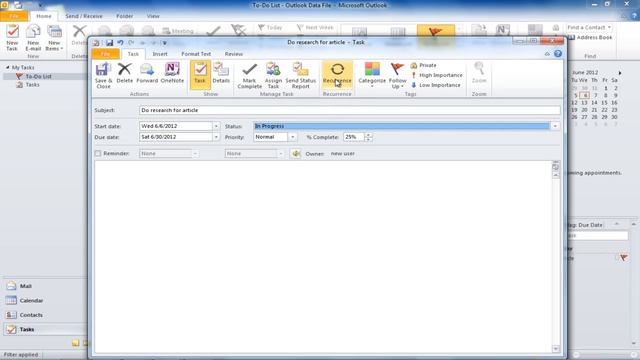Screen dimensions: 640x360
Task: Open Mail in navigation pane
Action: click(x=44, y=286)
